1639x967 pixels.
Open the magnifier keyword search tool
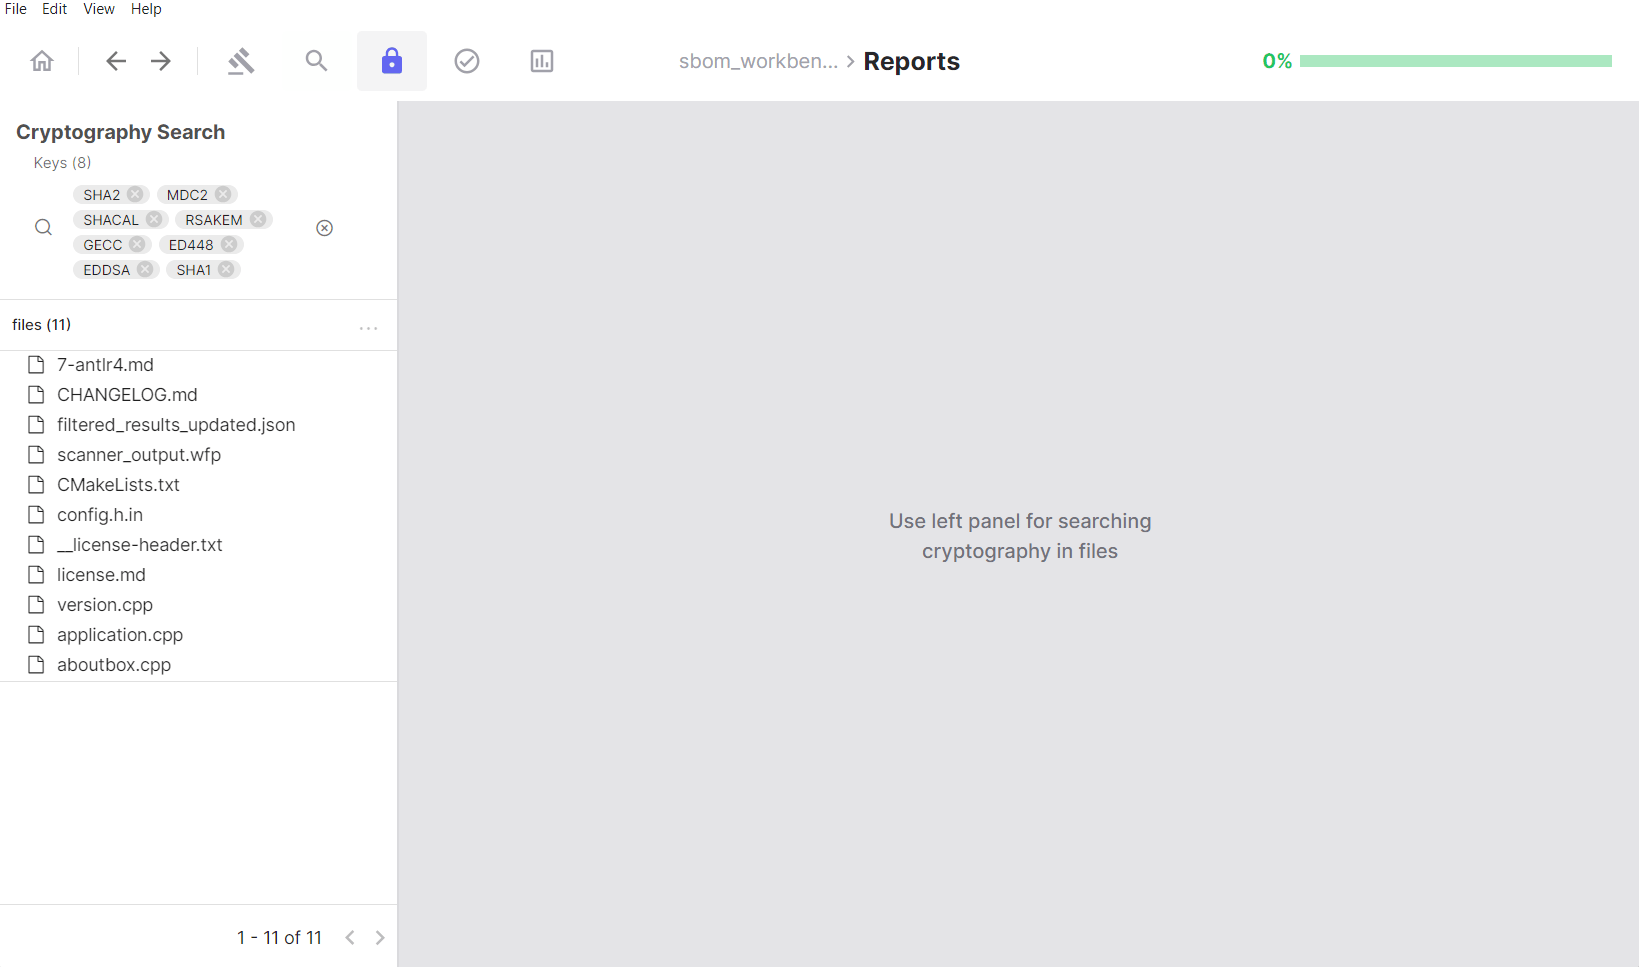click(x=316, y=61)
